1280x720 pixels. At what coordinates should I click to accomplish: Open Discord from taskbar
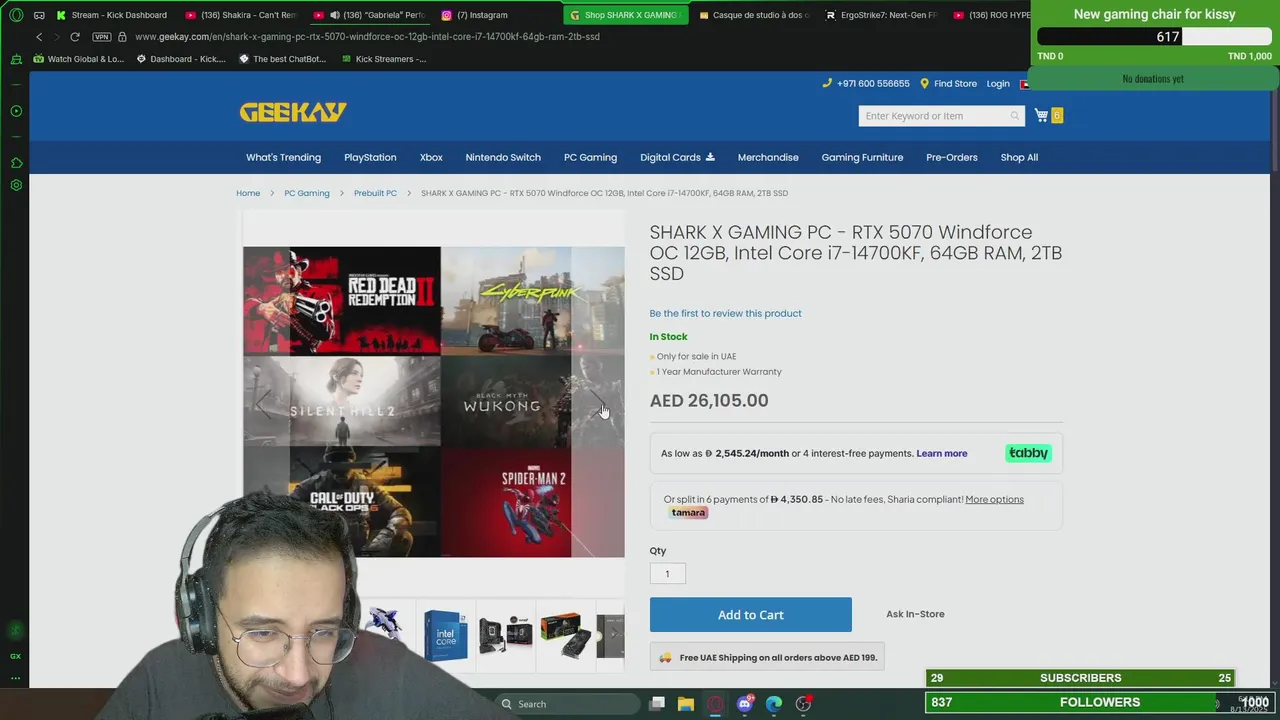(x=744, y=704)
